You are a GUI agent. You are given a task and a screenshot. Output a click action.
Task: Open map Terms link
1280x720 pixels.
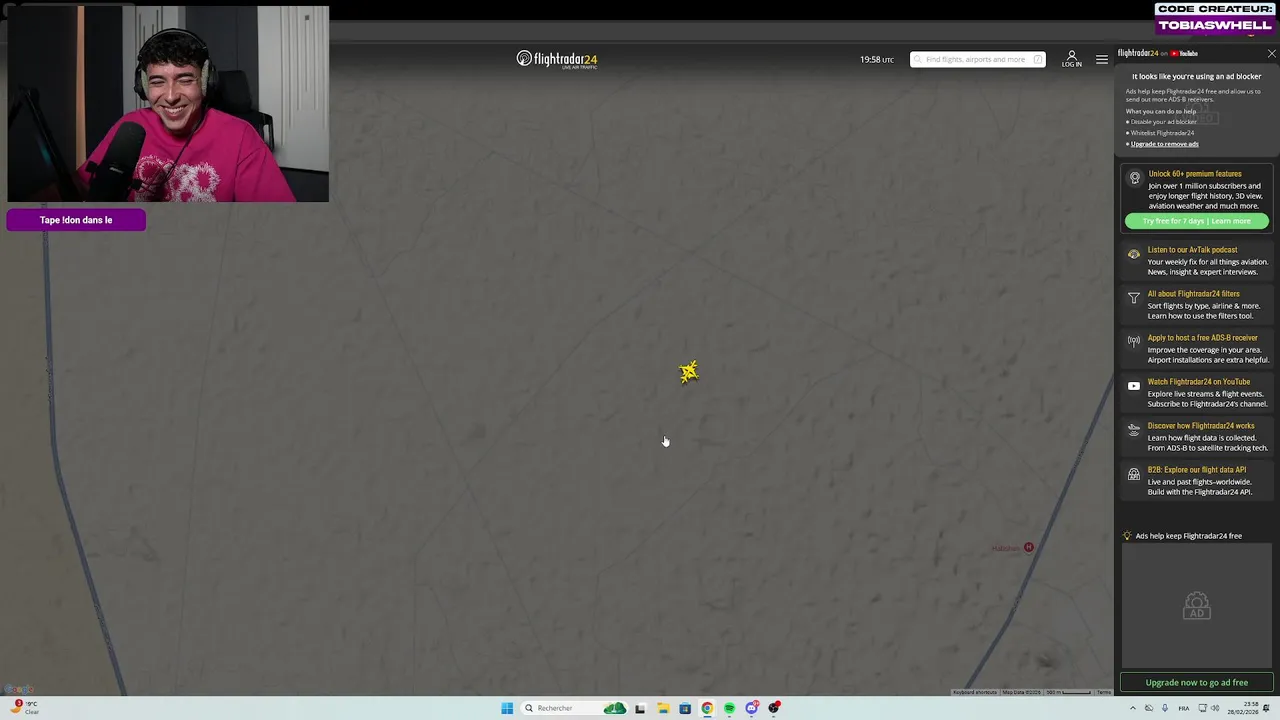(1104, 692)
